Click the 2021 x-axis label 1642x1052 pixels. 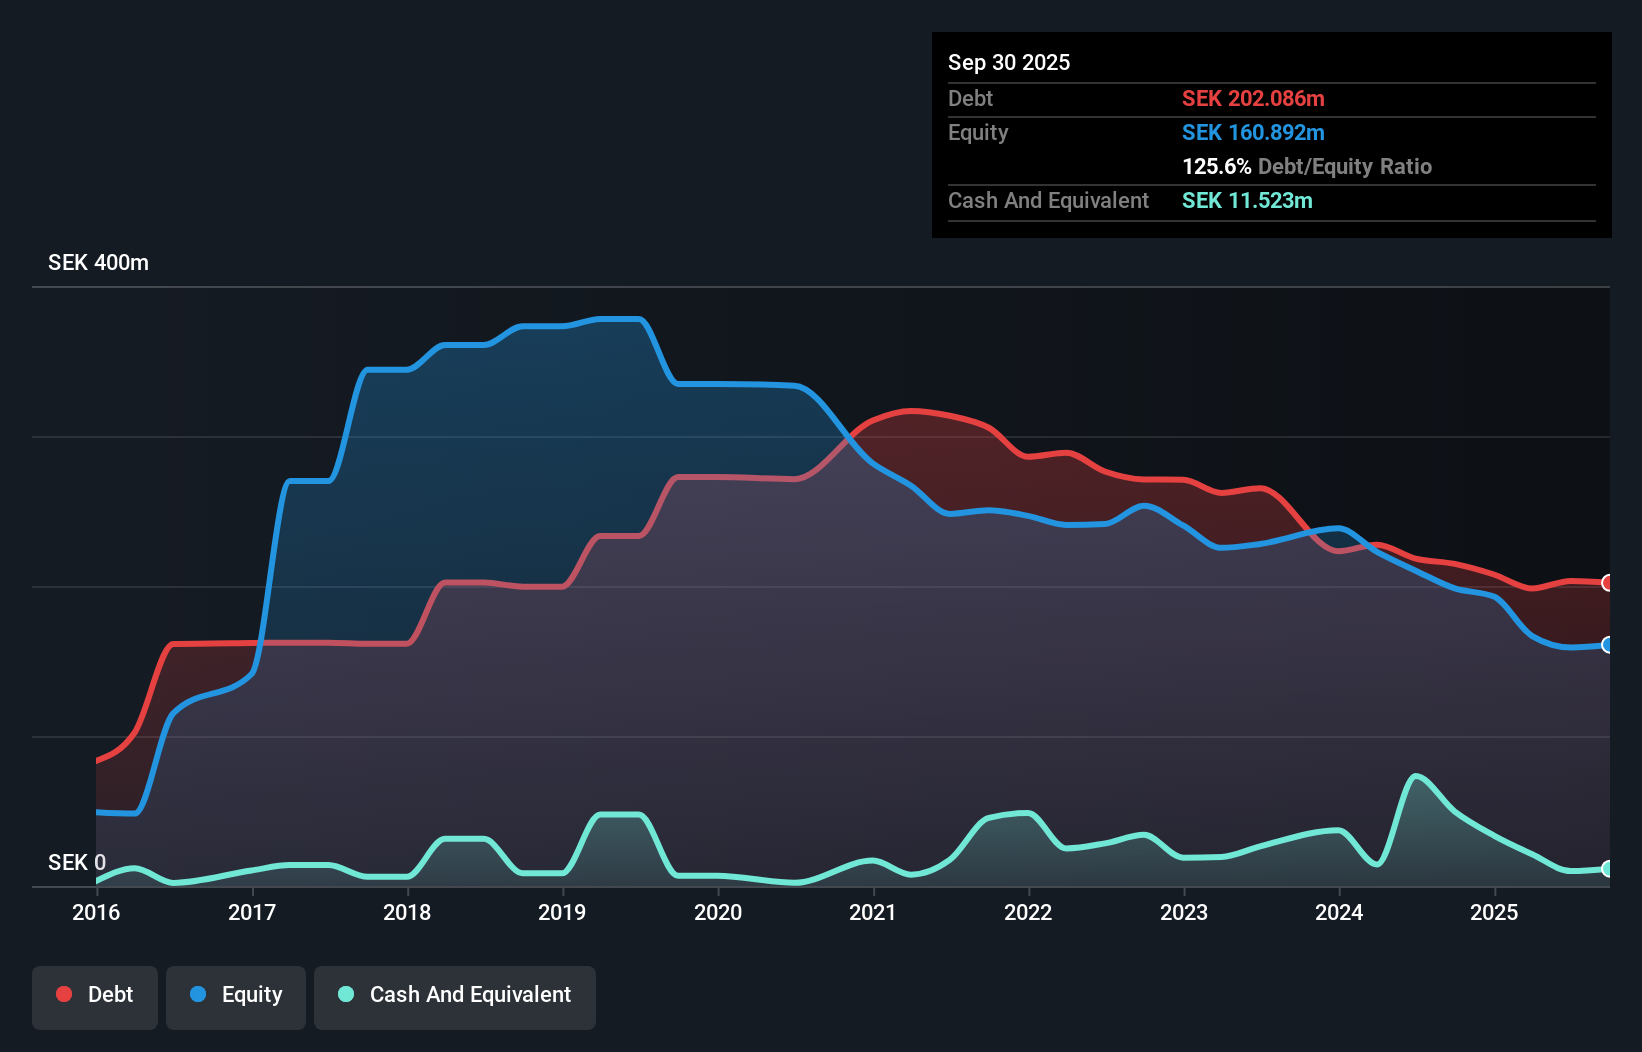873,912
